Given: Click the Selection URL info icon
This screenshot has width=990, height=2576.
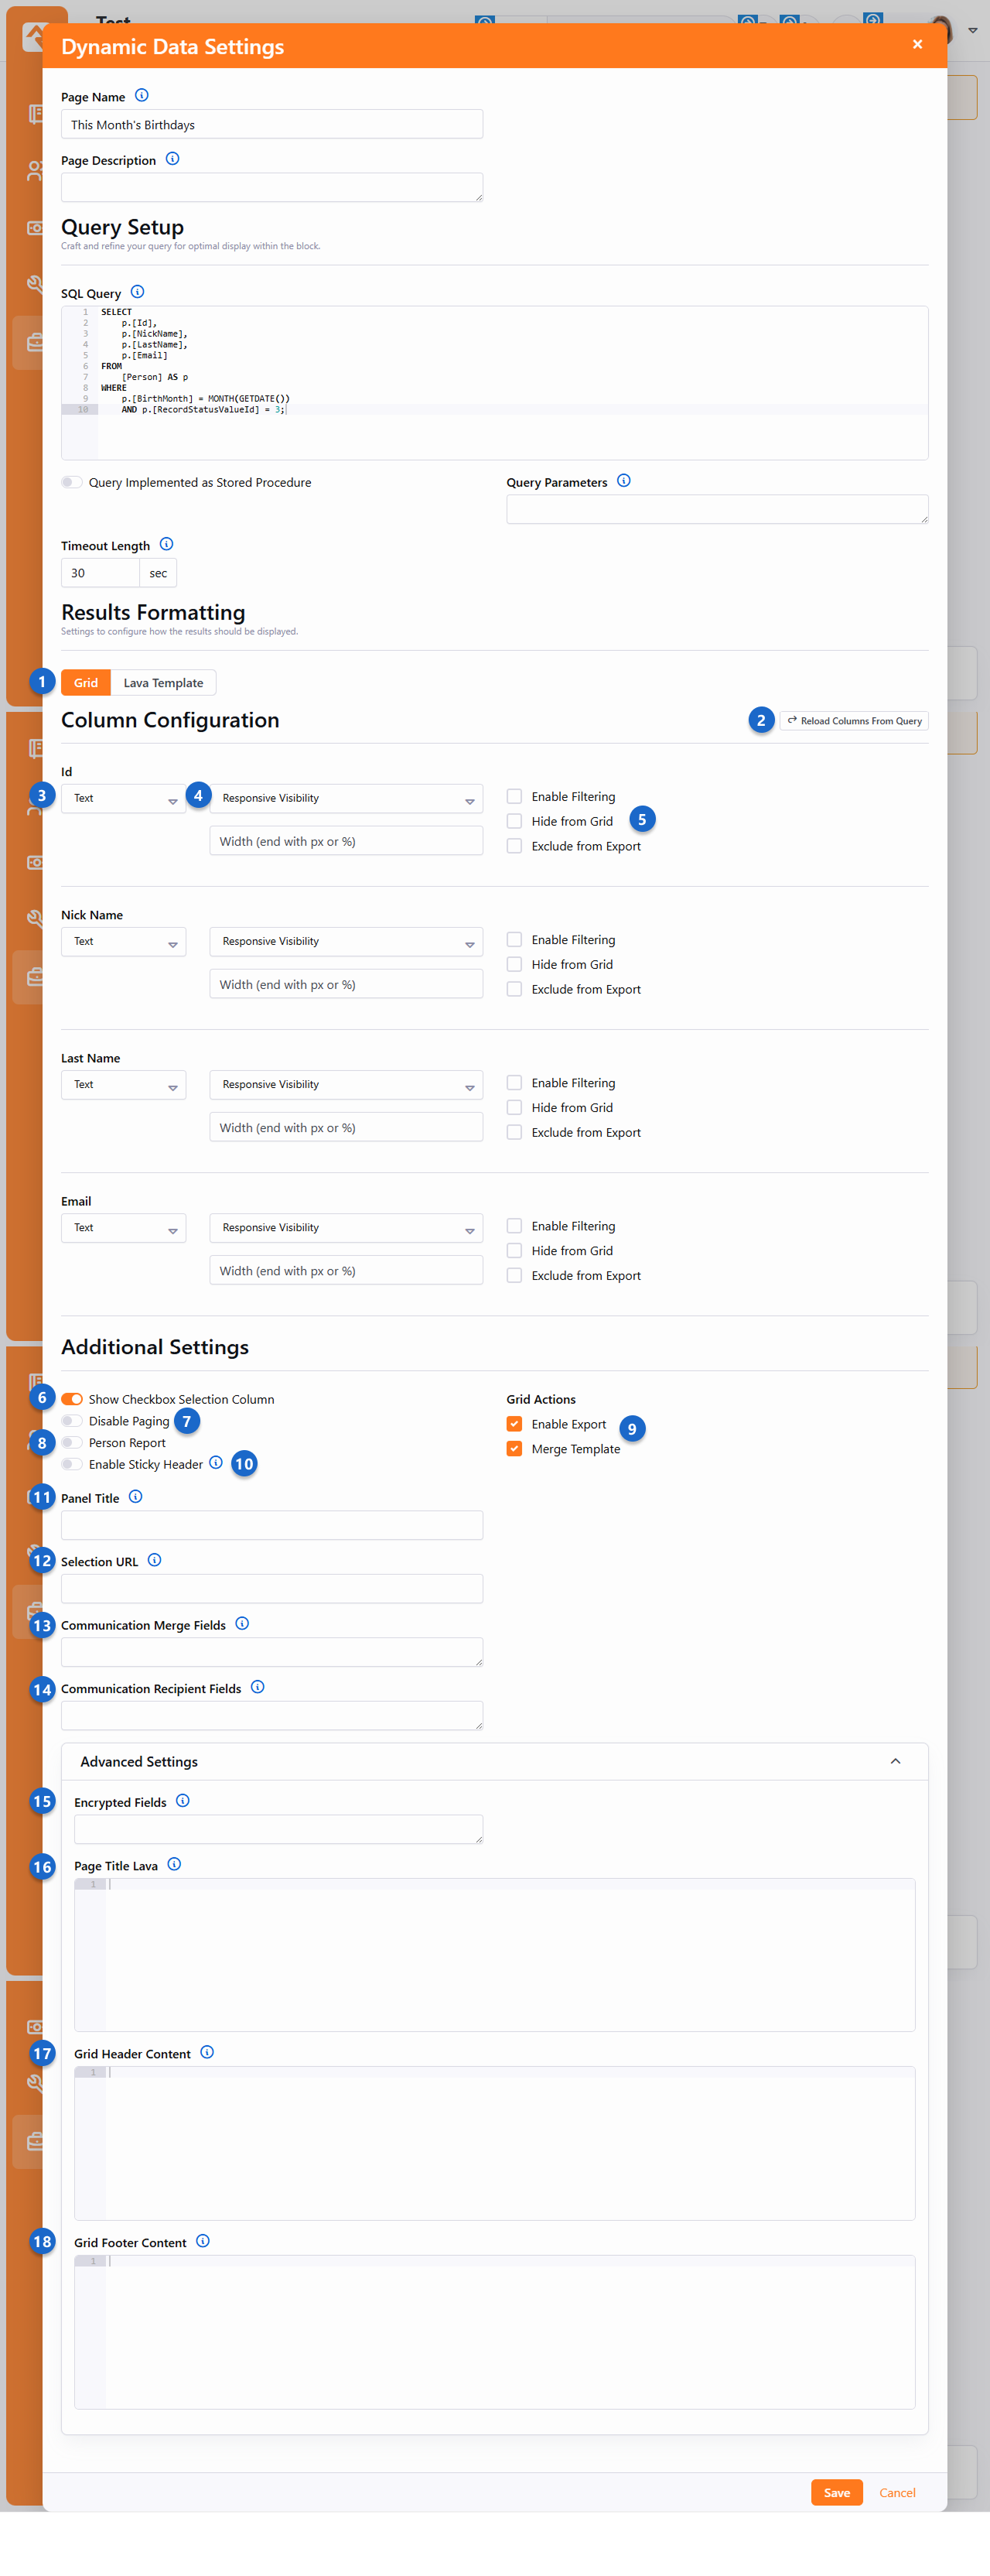Looking at the screenshot, I should tap(155, 1560).
